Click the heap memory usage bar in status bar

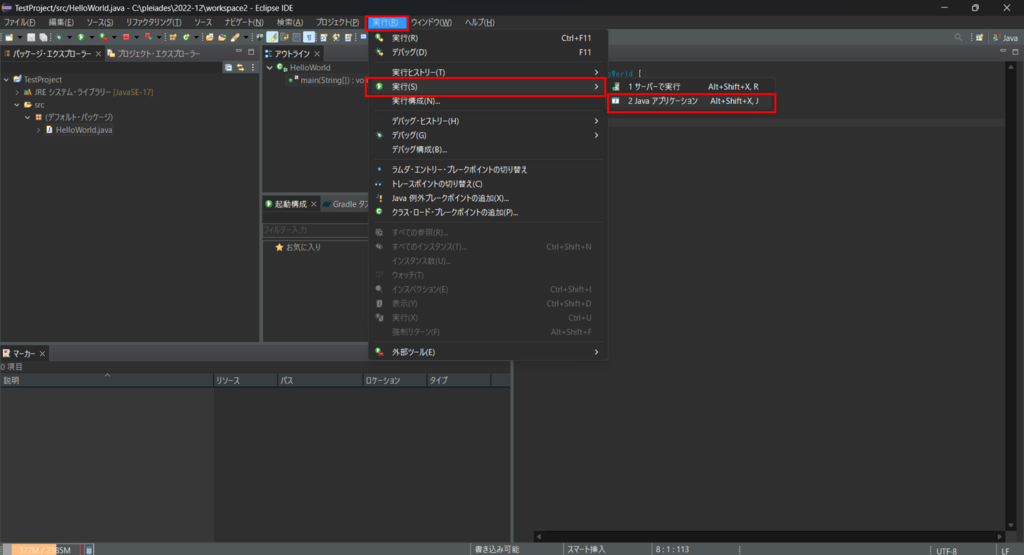pyautogui.click(x=40, y=549)
